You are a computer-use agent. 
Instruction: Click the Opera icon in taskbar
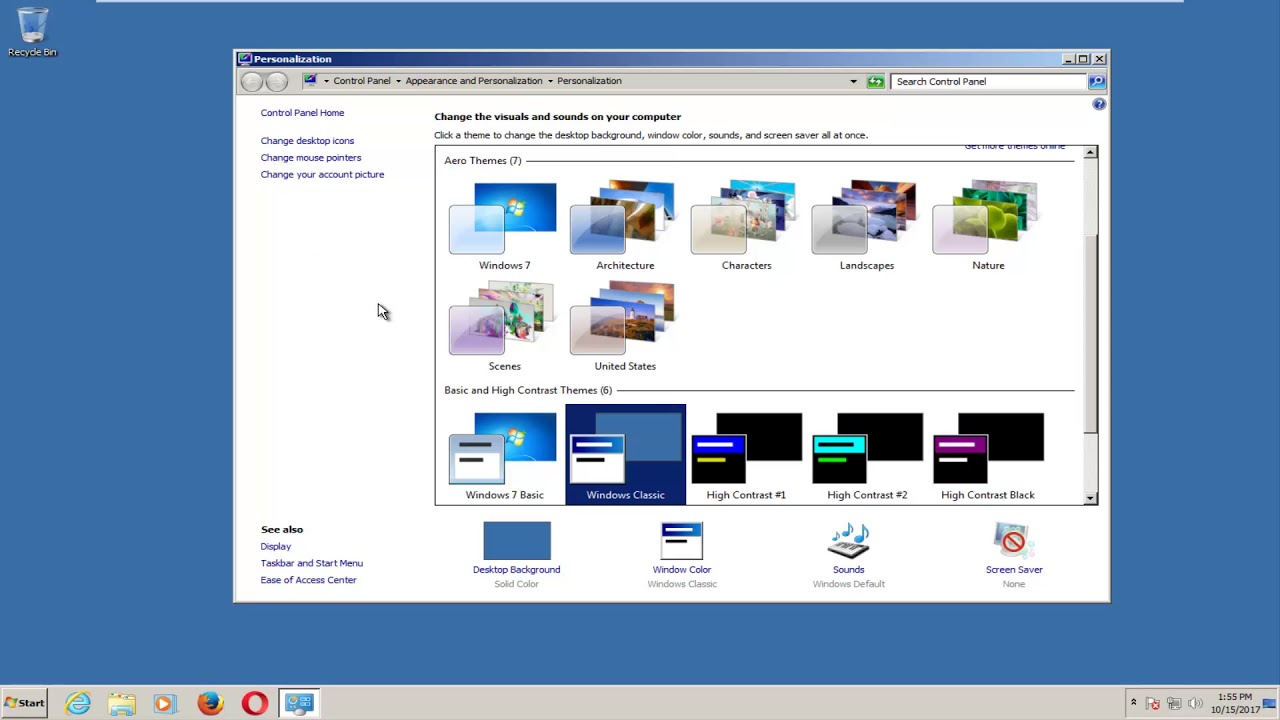(254, 703)
